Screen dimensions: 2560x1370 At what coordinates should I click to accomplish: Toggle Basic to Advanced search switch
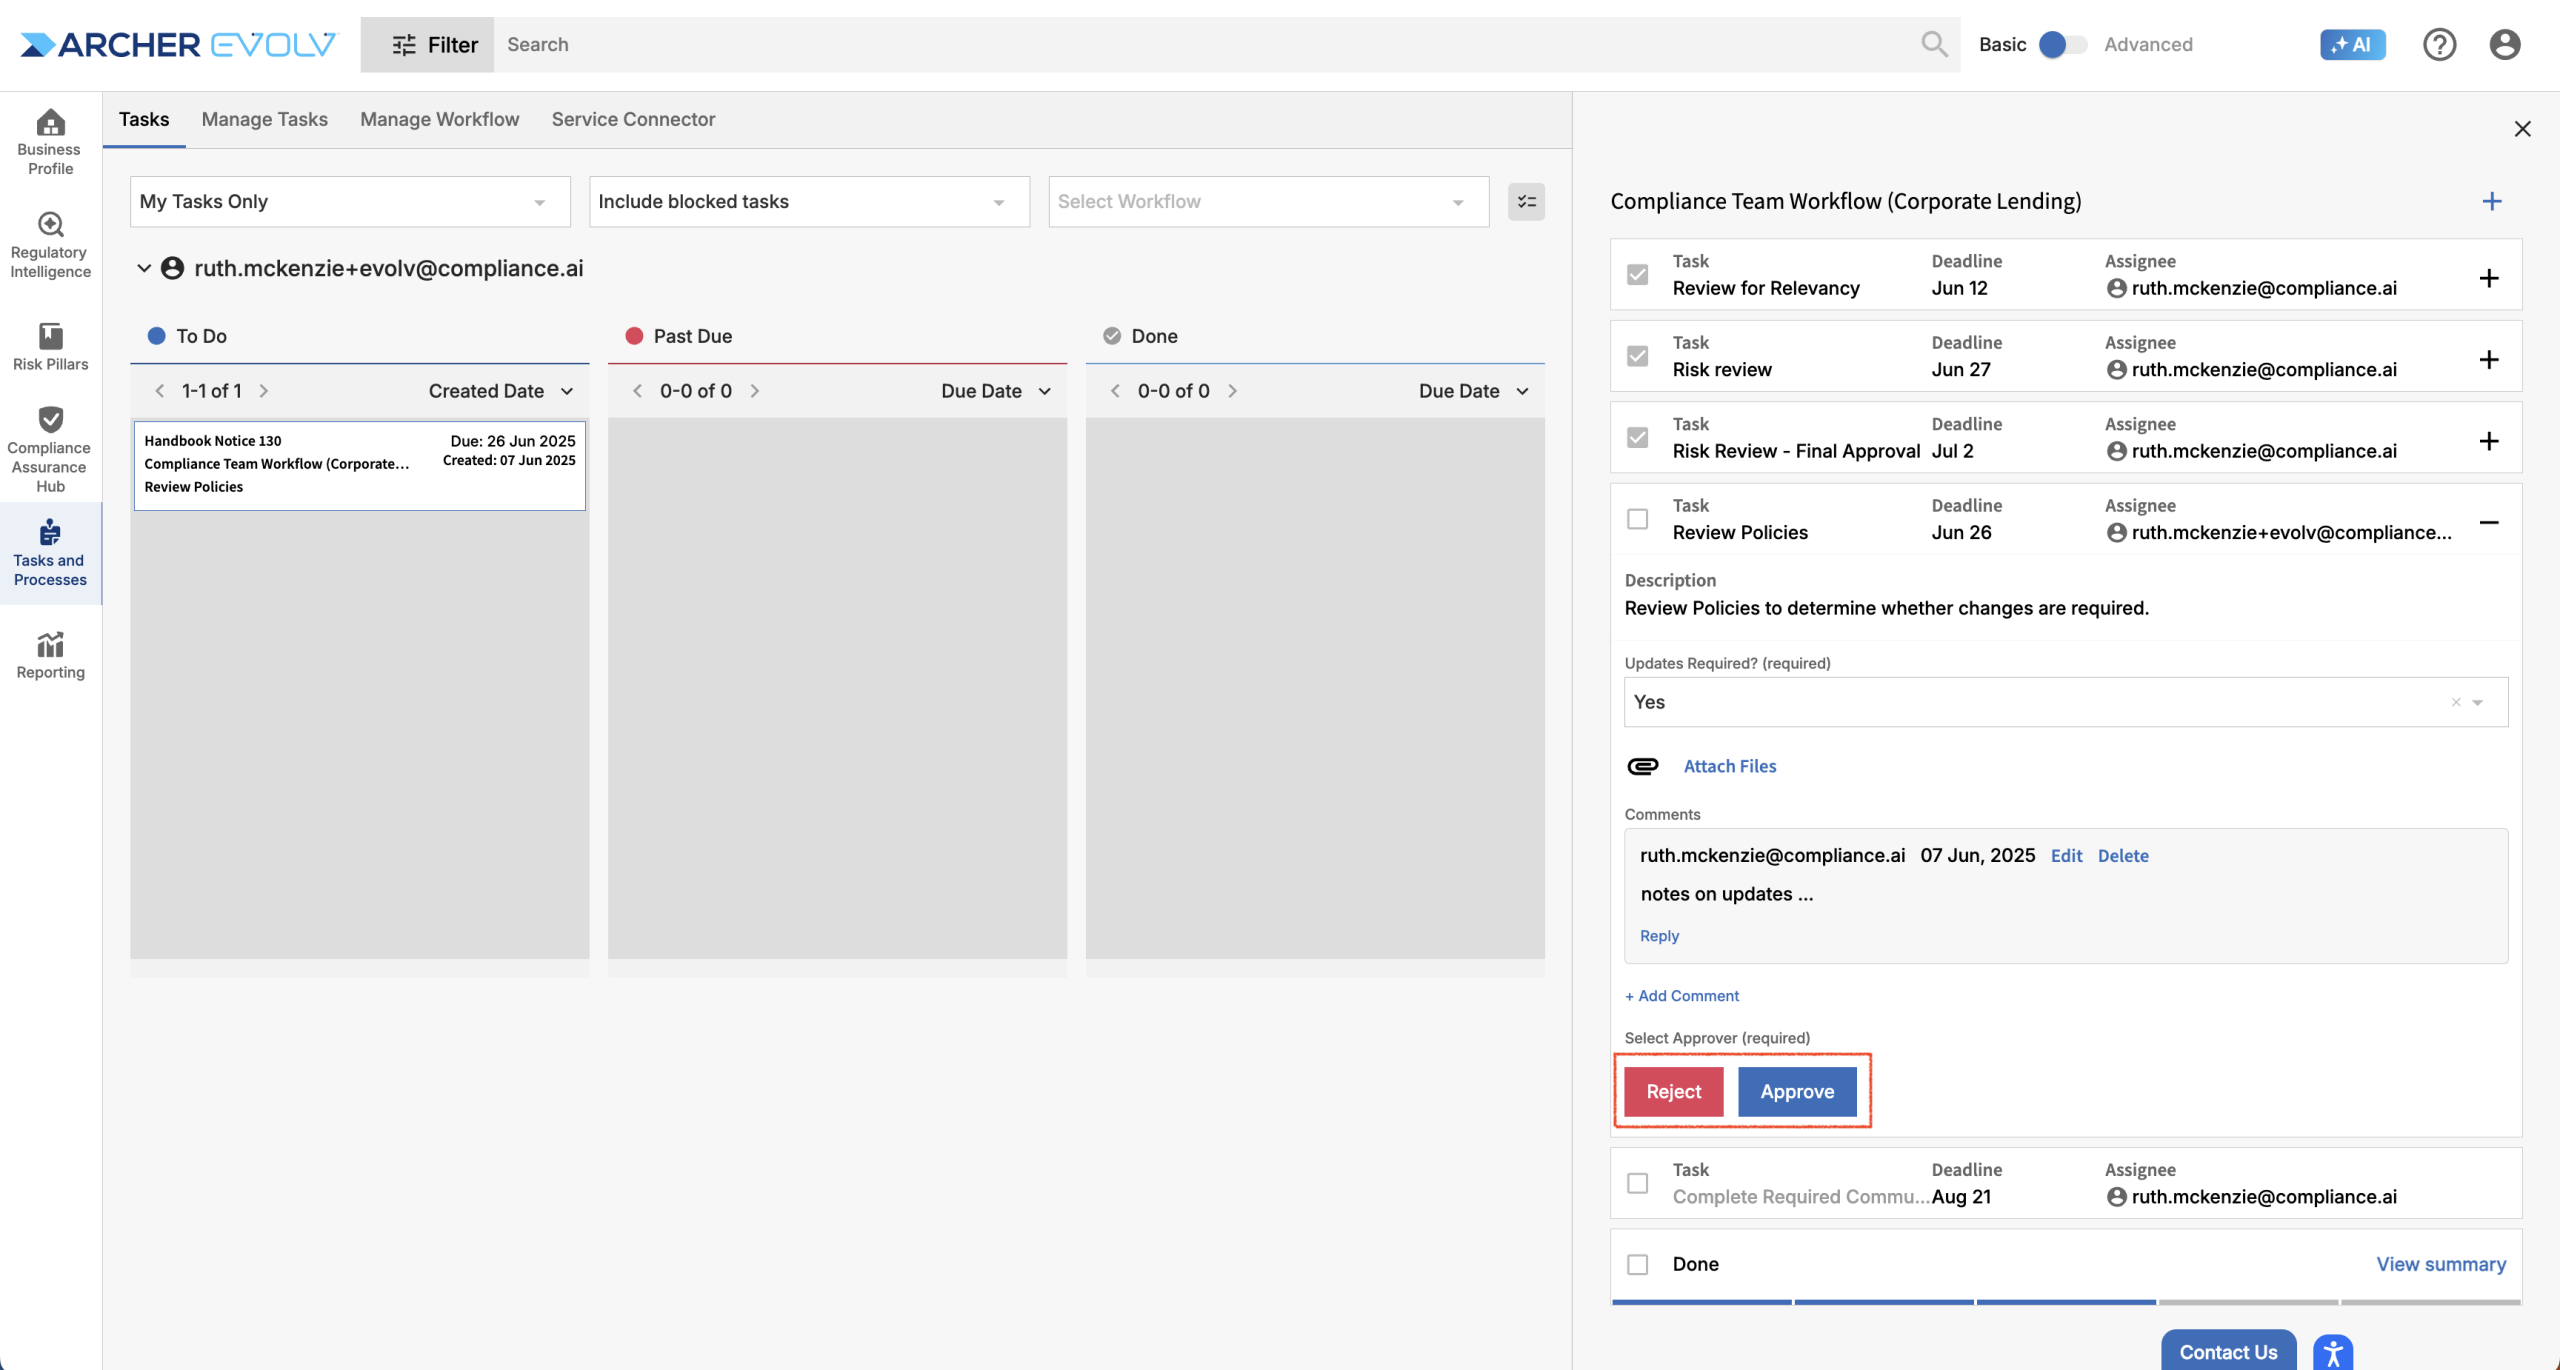[2063, 44]
